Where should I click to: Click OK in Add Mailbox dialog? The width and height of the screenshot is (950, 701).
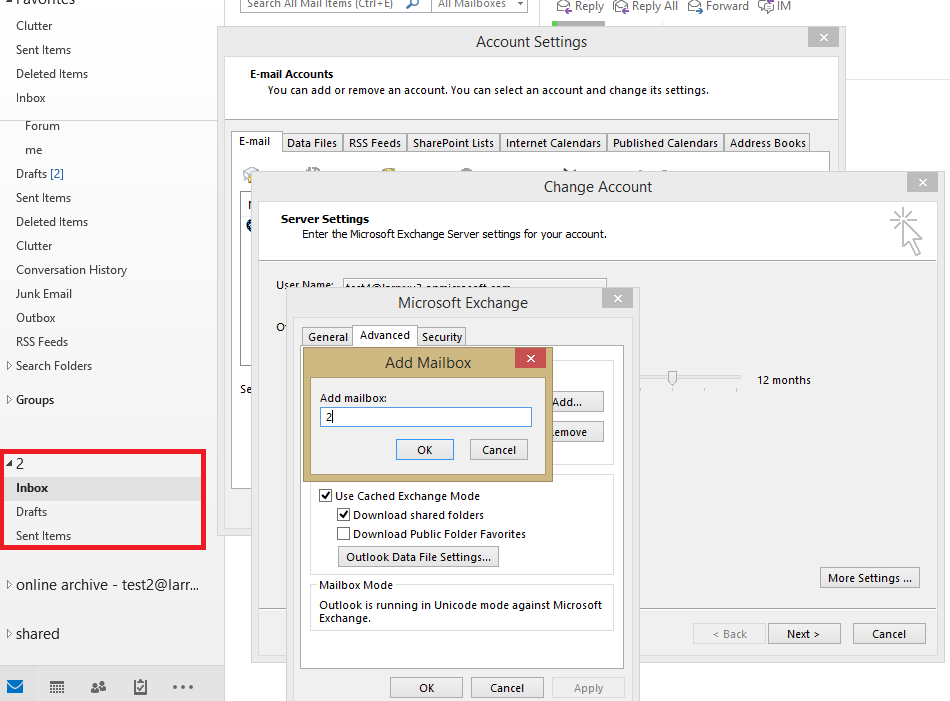point(425,450)
